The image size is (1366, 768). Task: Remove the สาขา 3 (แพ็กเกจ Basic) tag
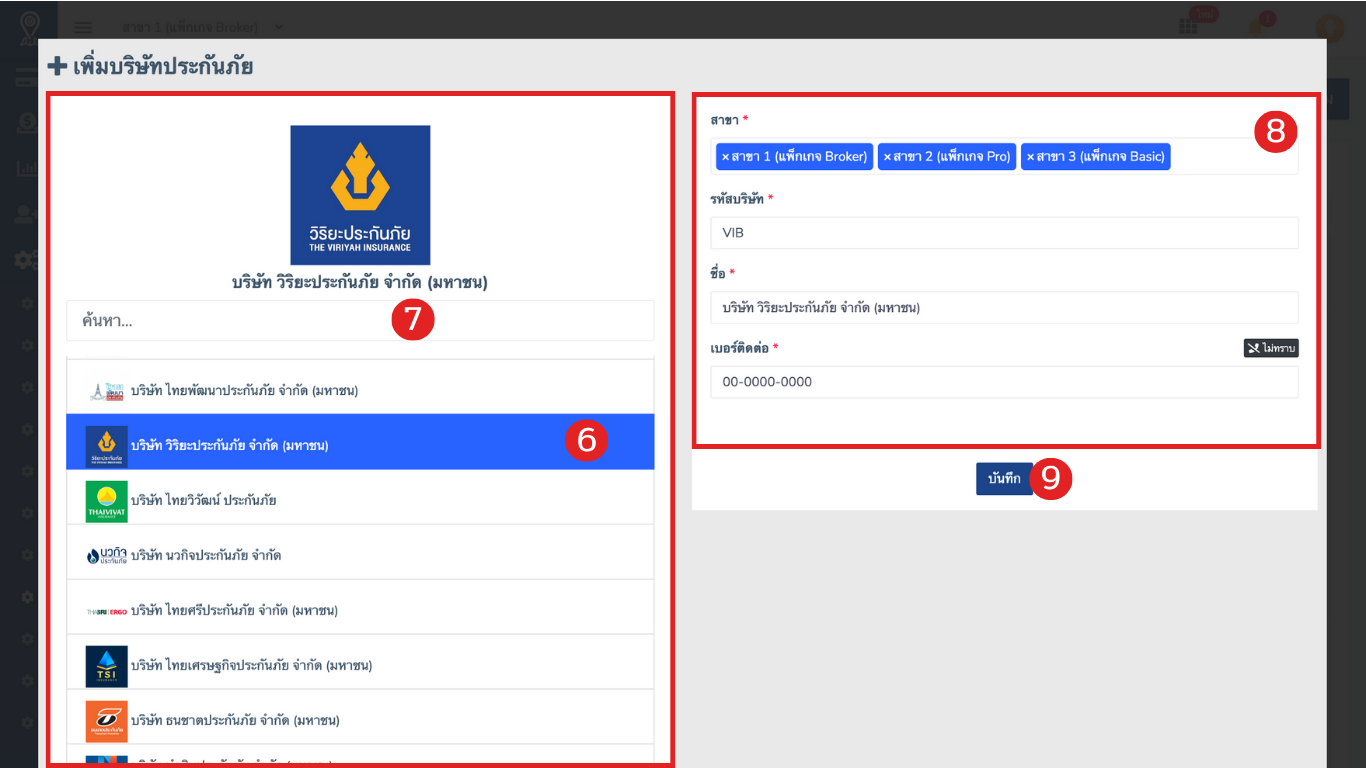tap(1030, 157)
